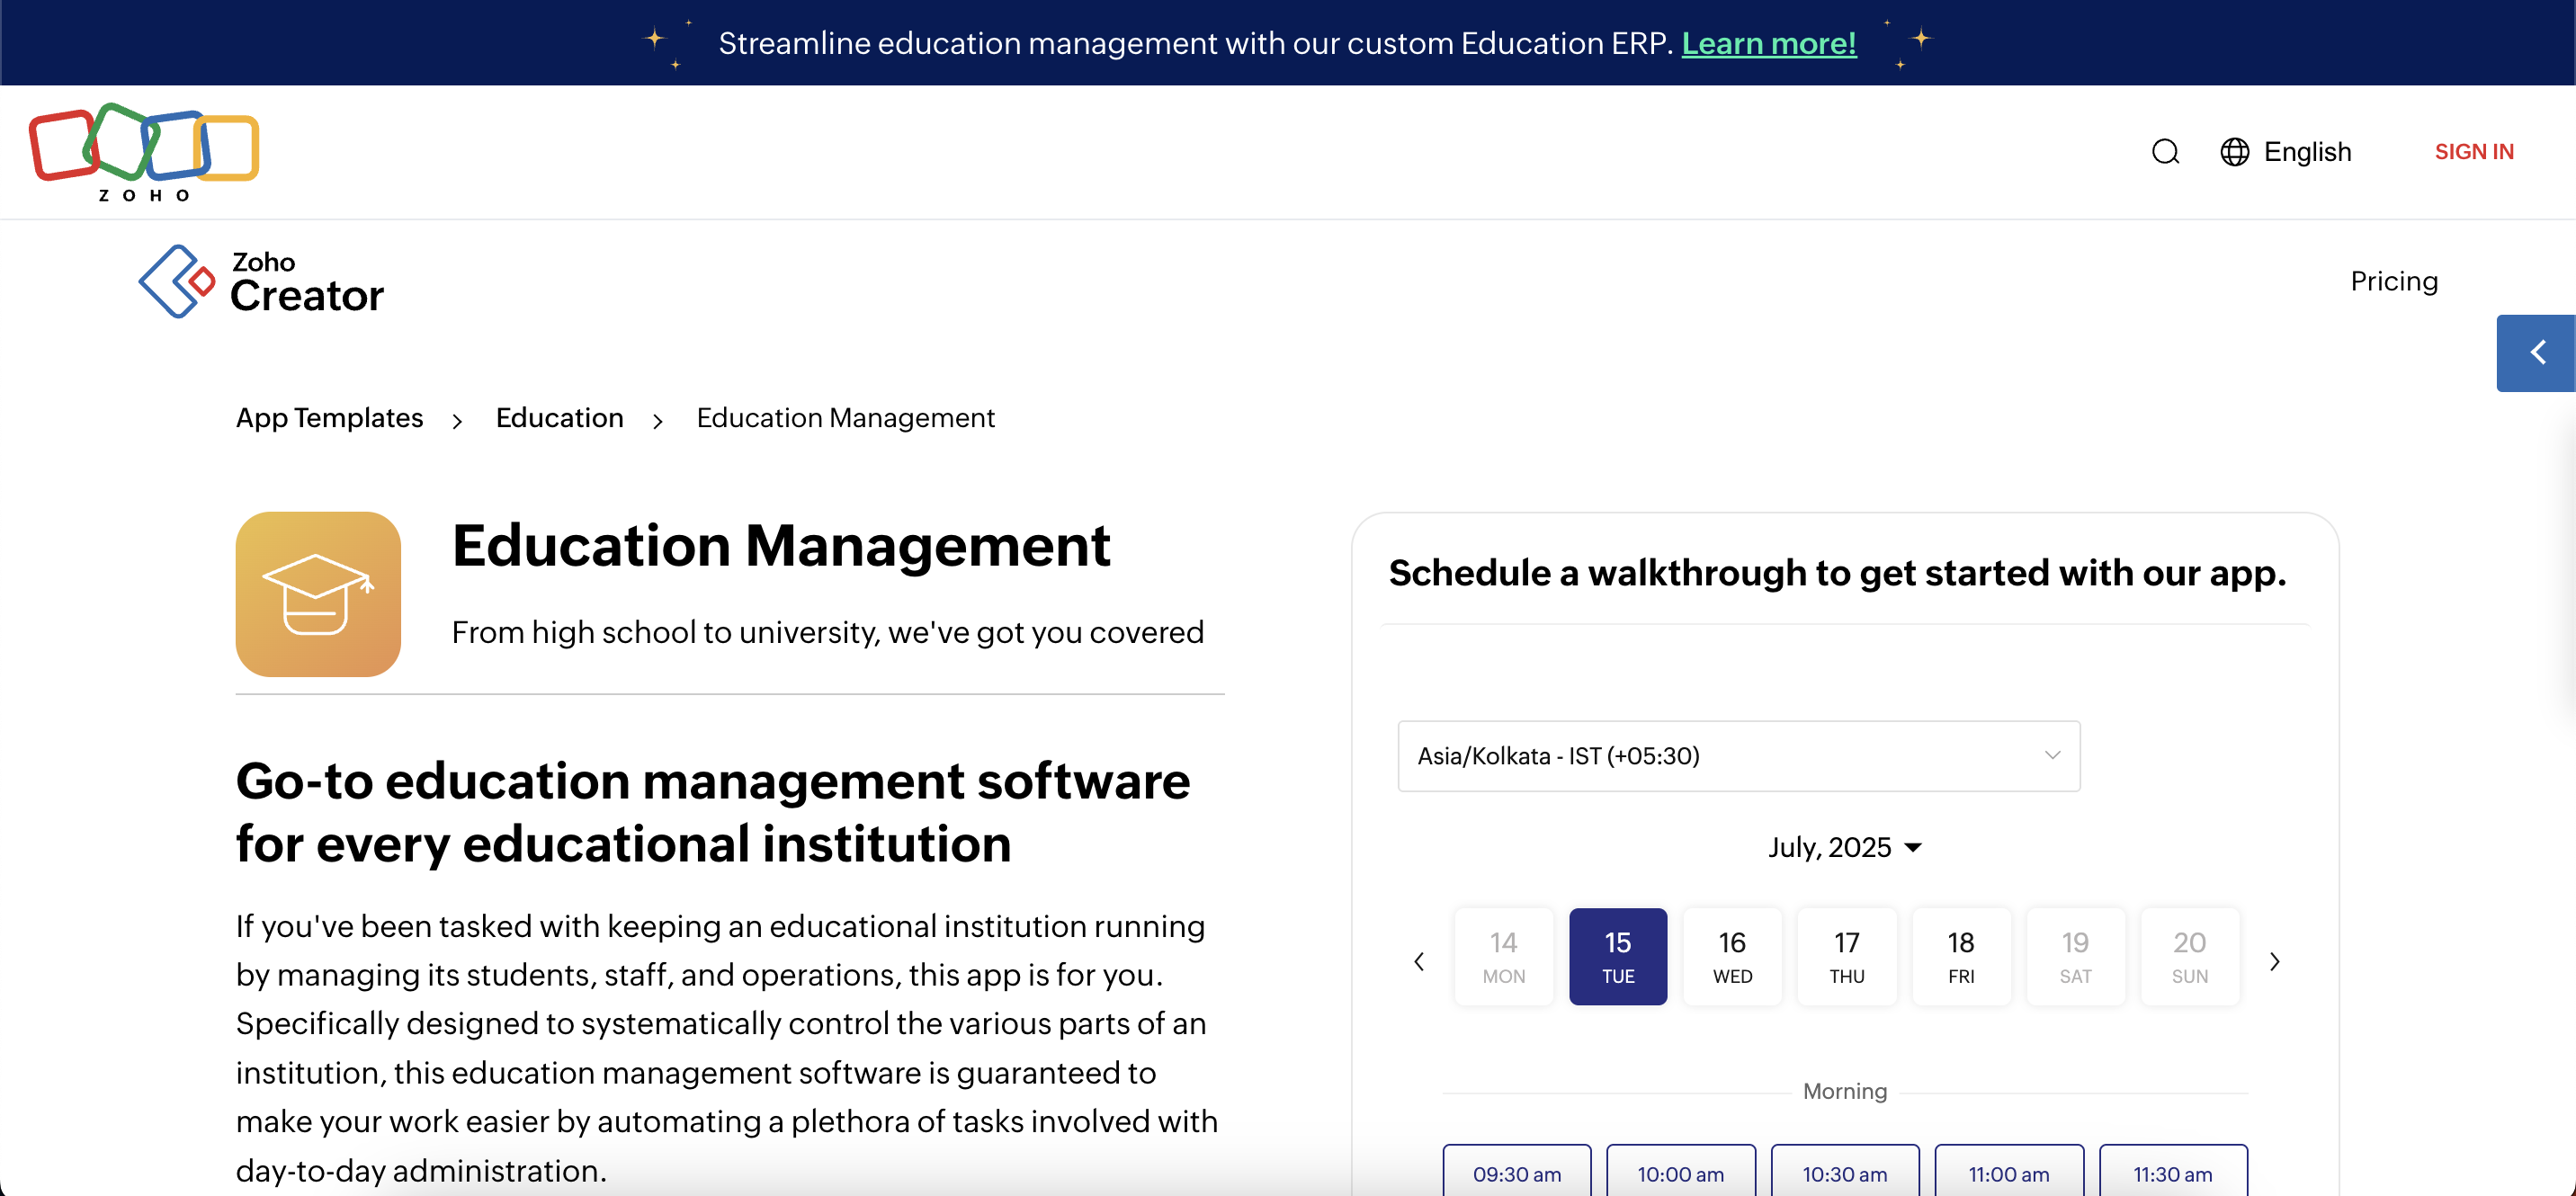Pick the 10:30 am time slot
Screen dimensions: 2576x1196
[x=1844, y=1172]
